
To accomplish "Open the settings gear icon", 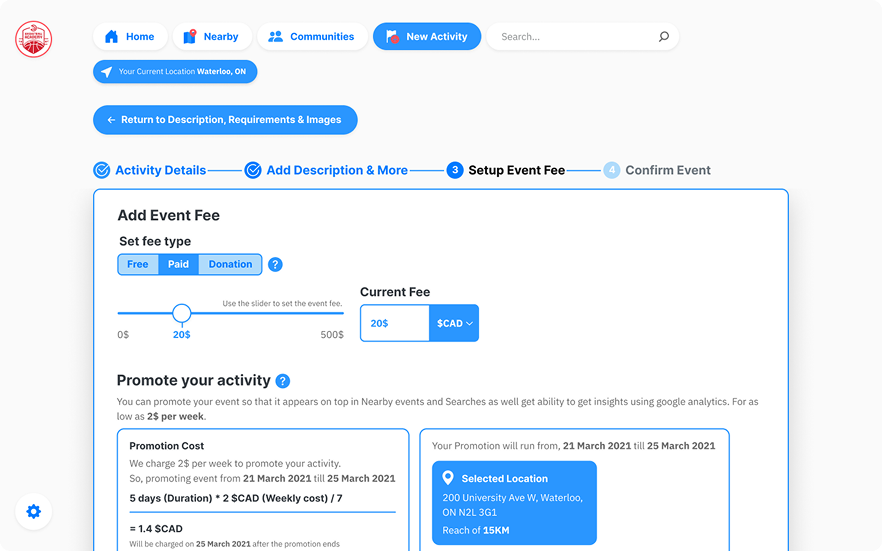I will pyautogui.click(x=33, y=512).
